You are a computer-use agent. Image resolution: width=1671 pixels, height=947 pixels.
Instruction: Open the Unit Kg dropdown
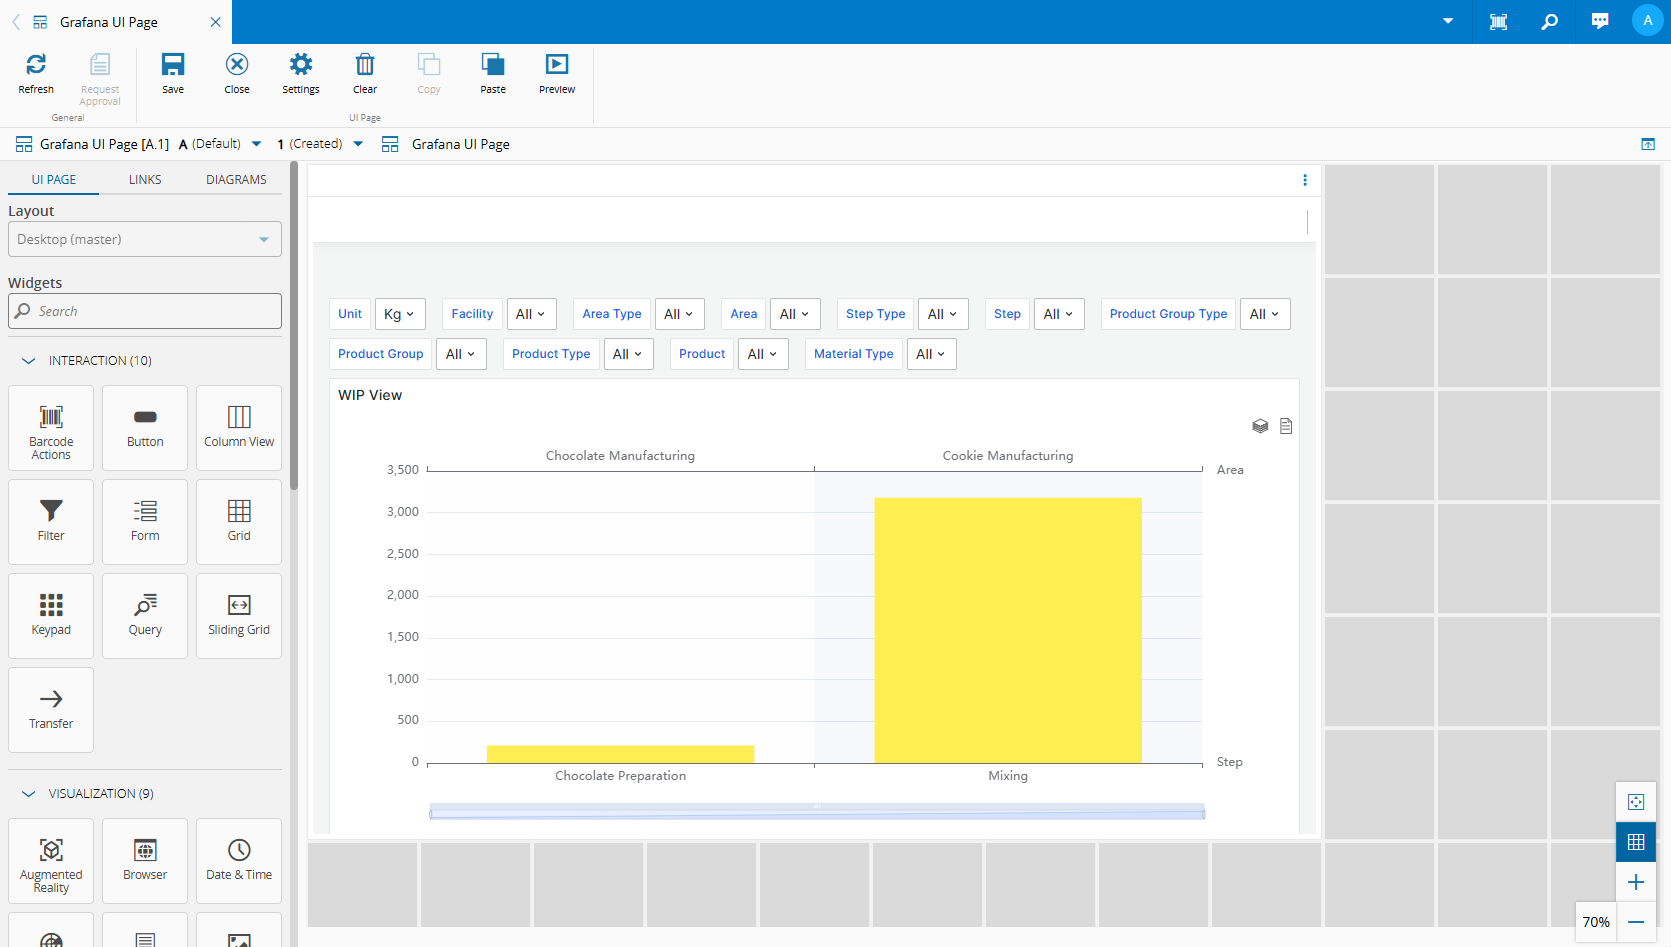400,314
